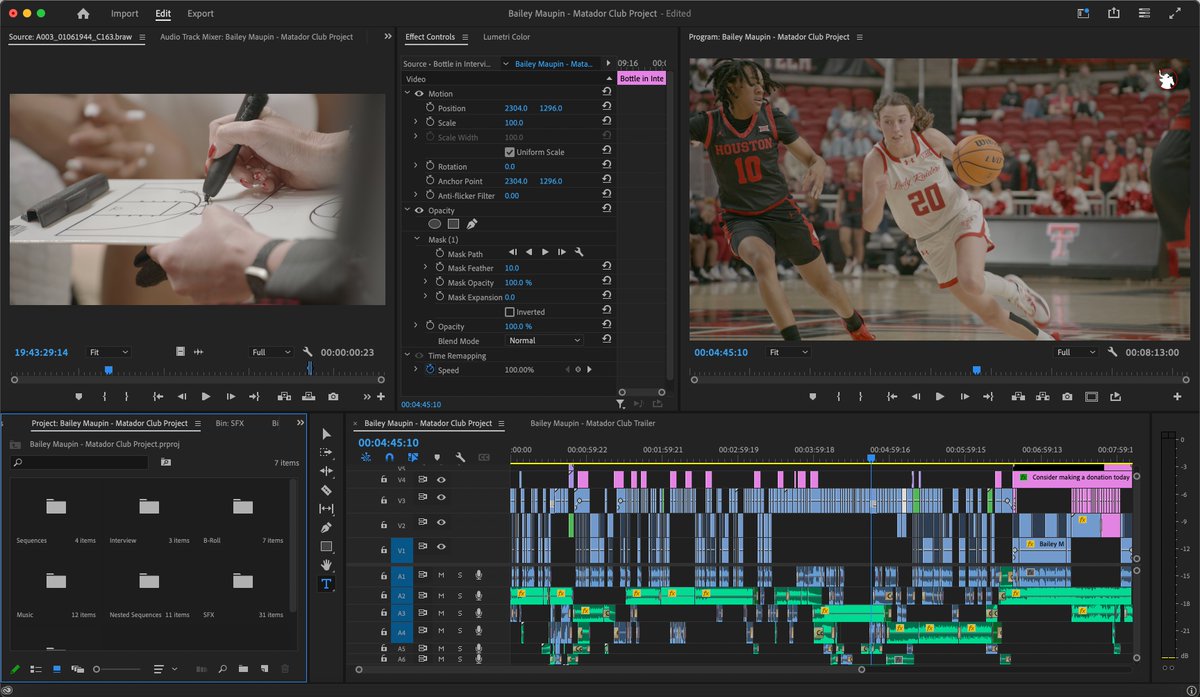Switch to the Import workspace tab
Viewport: 1200px width, 697px height.
tap(125, 14)
